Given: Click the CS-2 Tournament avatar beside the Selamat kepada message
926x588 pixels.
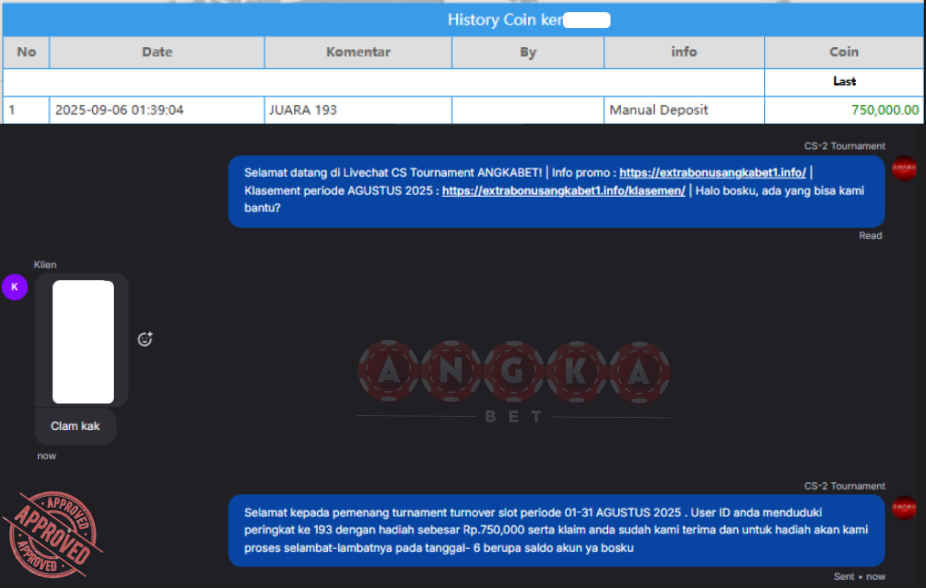Looking at the screenshot, I should point(904,508).
